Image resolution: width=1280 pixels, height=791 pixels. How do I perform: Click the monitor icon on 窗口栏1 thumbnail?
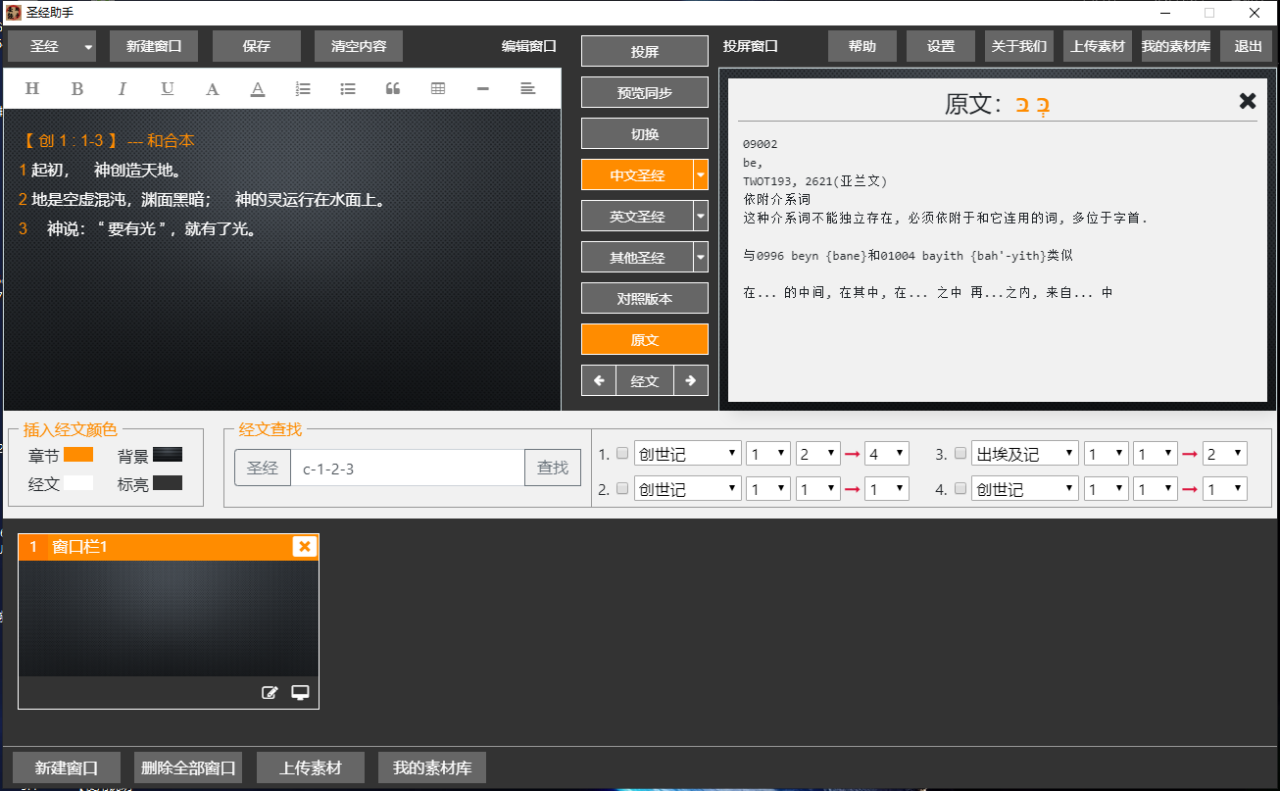(x=300, y=692)
